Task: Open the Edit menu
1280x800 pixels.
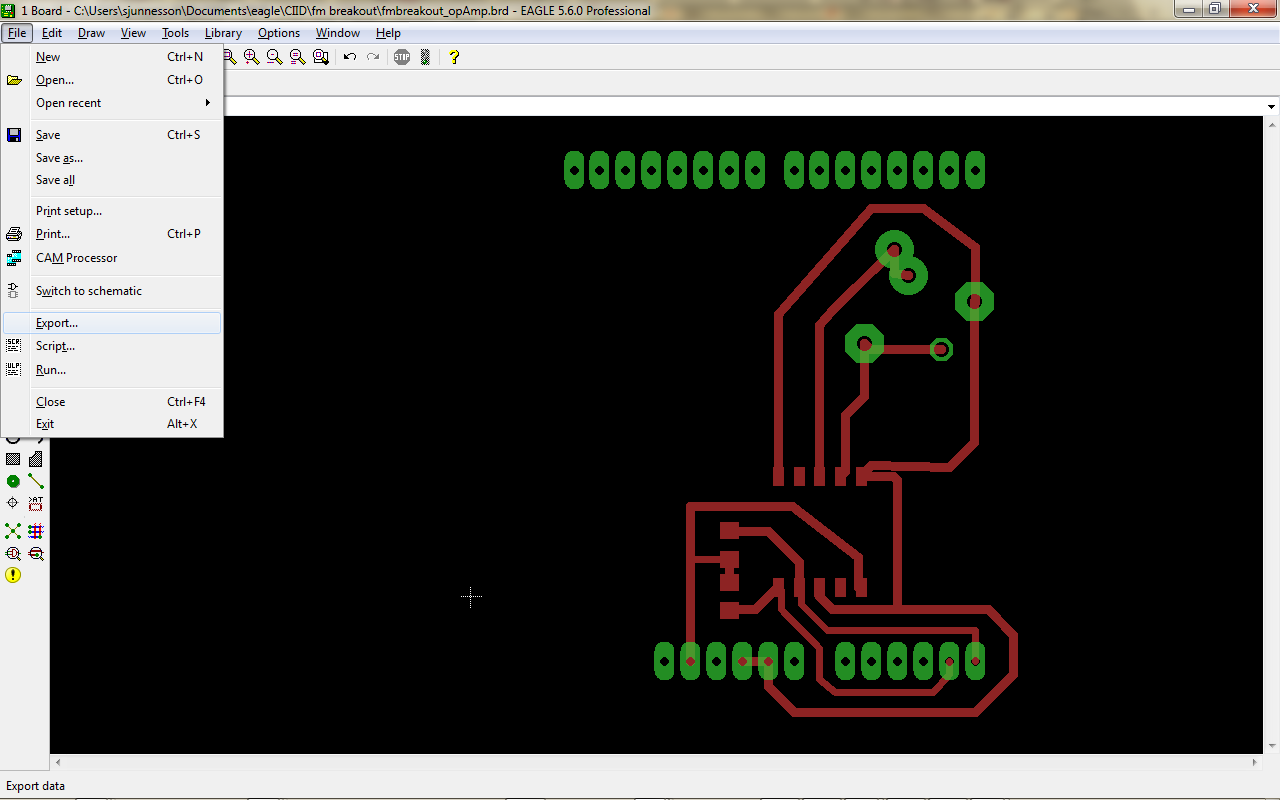Action: tap(52, 33)
